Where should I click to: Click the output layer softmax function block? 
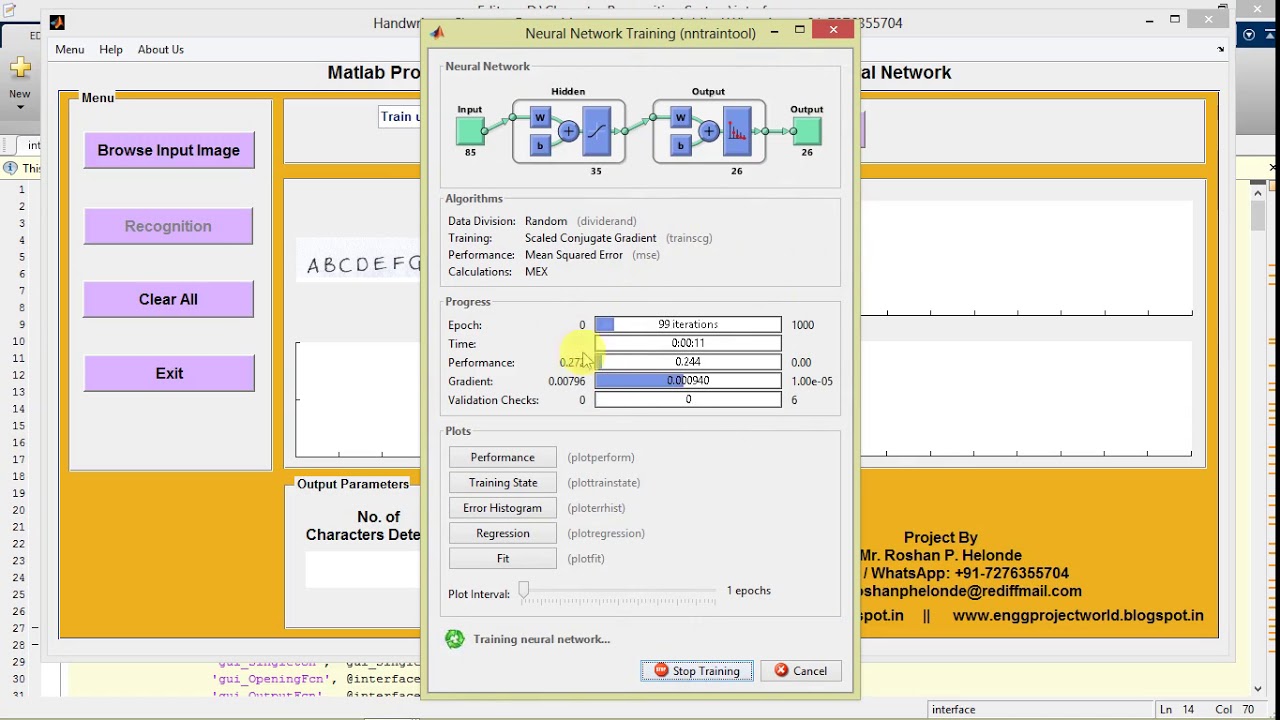737,131
